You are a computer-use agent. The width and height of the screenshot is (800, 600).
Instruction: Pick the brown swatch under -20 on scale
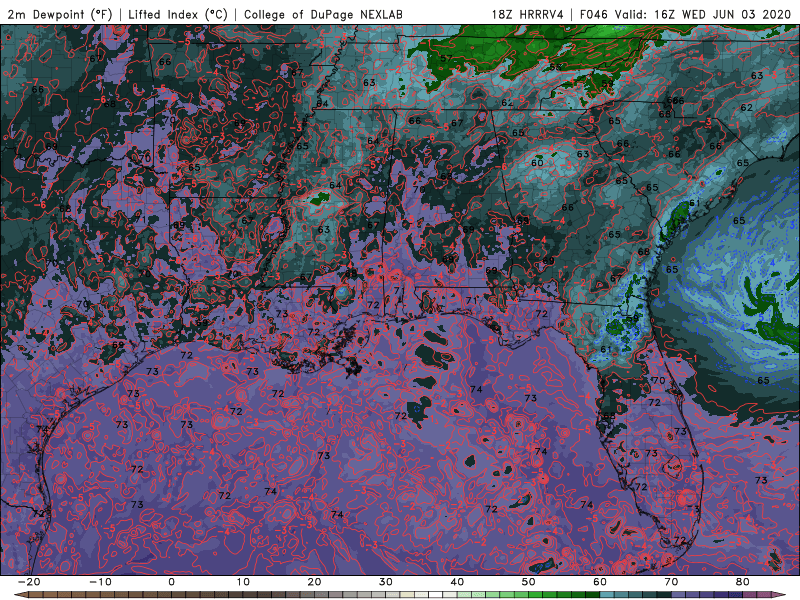coord(36,595)
